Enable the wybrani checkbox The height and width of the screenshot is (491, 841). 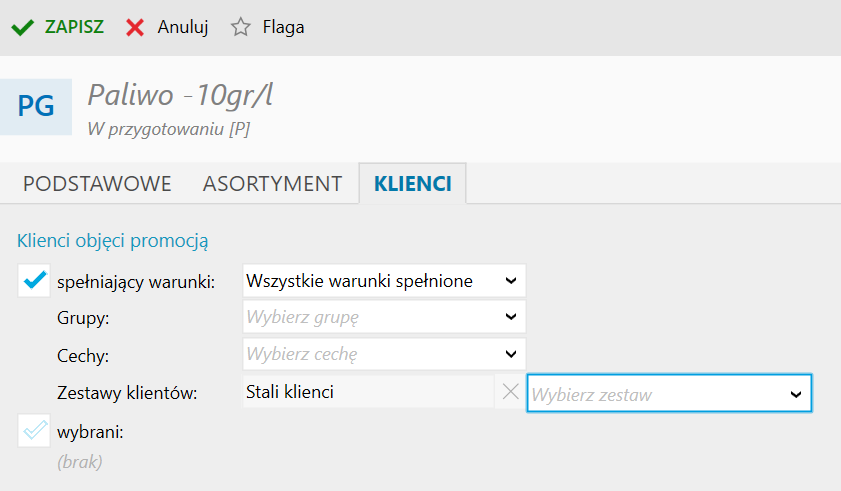pos(35,432)
